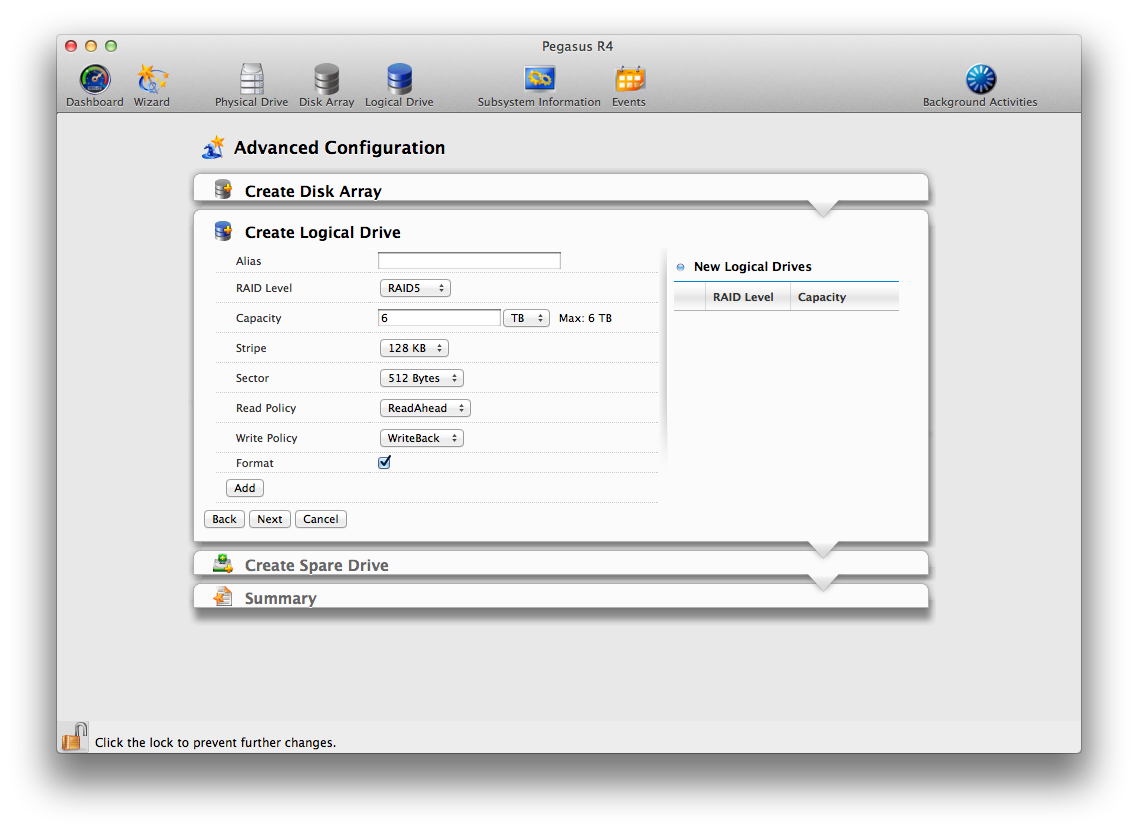View Background Activities
This screenshot has height=832, width=1138.
pos(980,80)
